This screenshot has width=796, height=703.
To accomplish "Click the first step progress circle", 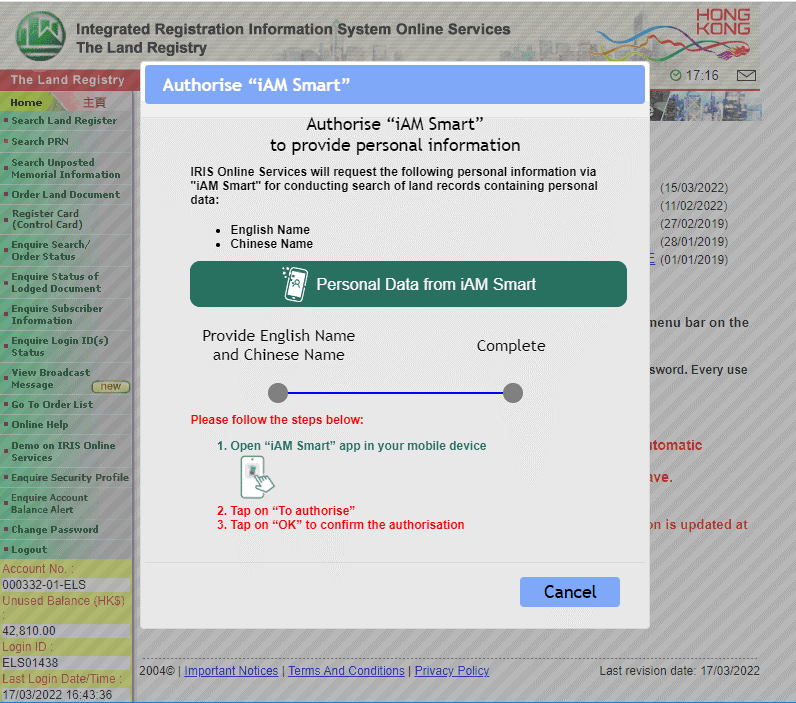I will [278, 393].
